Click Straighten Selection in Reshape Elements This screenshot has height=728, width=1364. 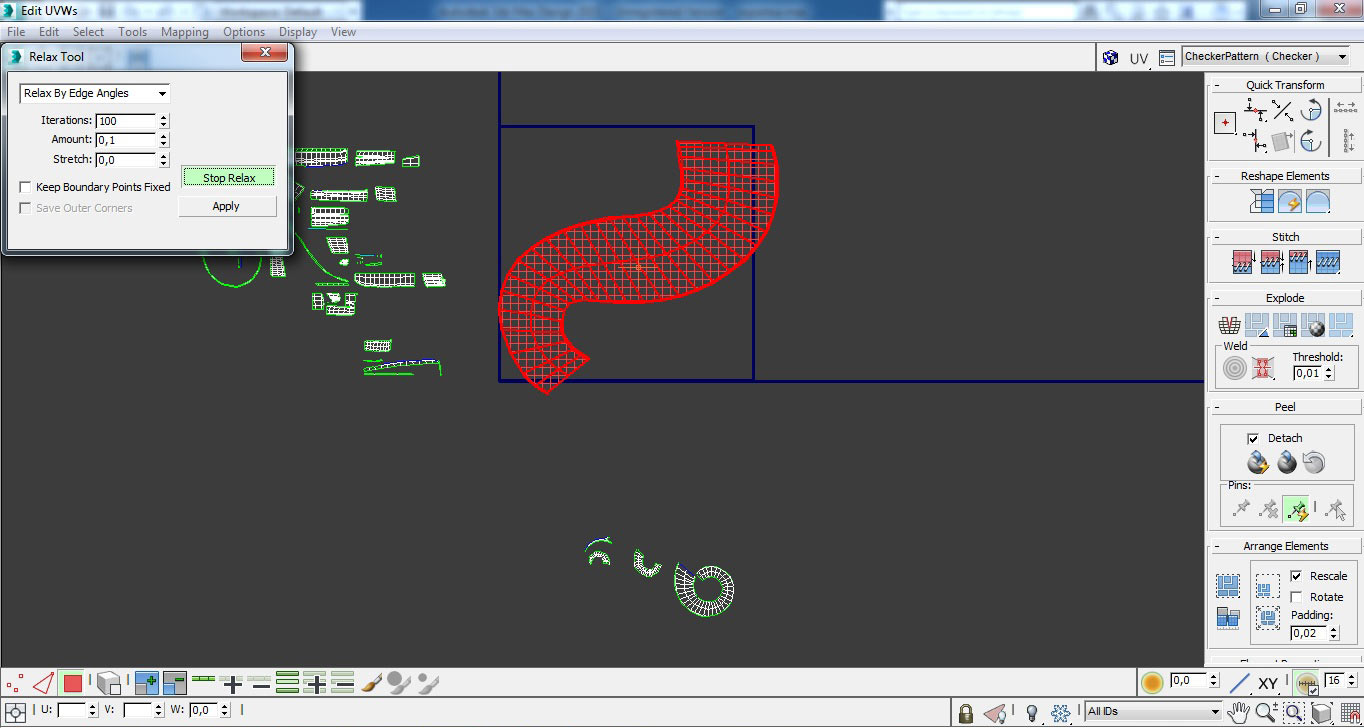click(x=1261, y=202)
